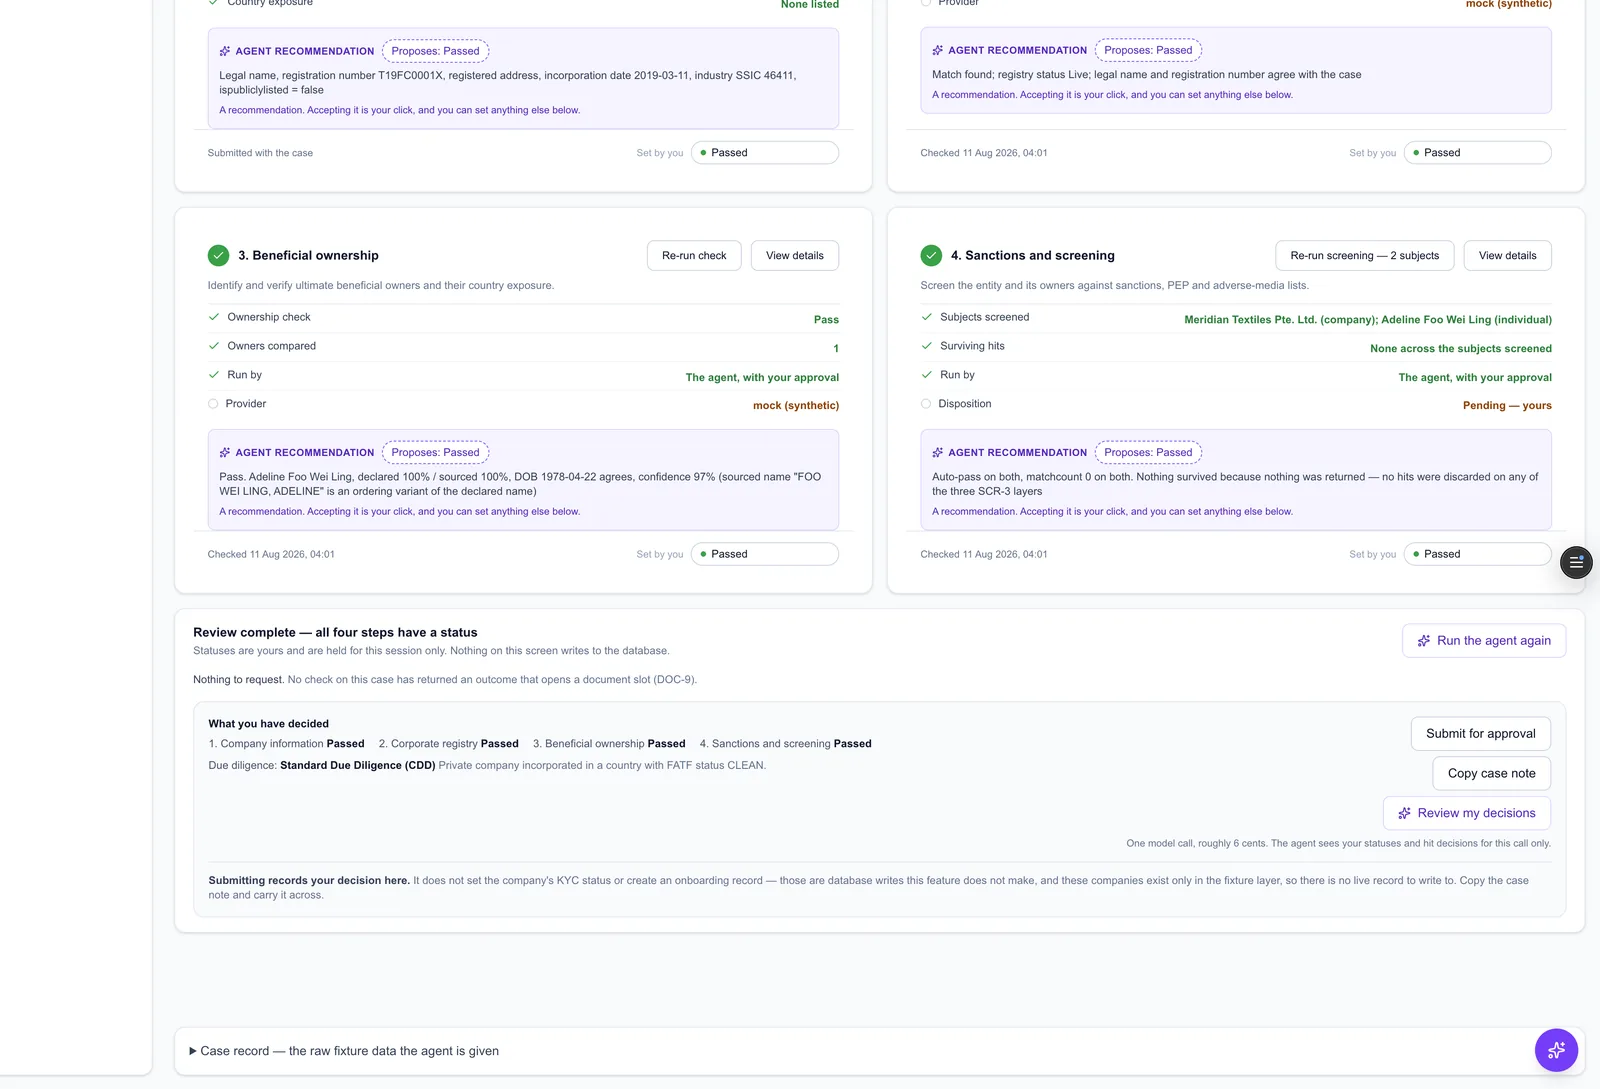1600x1089 pixels.
Task: Click the green check beside Sanctions and screening
Action: tap(931, 255)
